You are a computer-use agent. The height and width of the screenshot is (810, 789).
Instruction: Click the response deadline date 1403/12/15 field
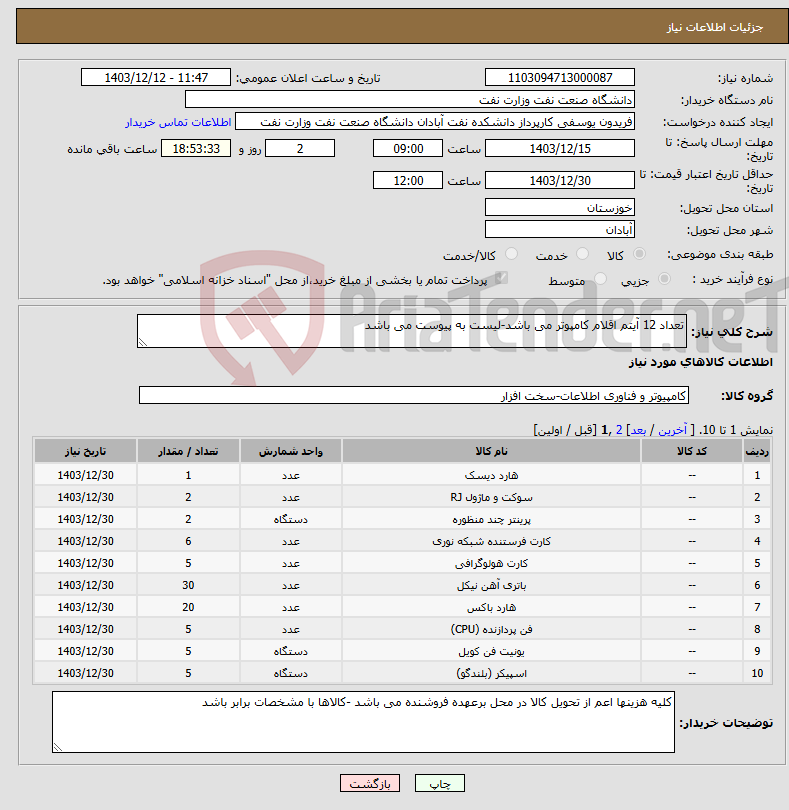[560, 149]
